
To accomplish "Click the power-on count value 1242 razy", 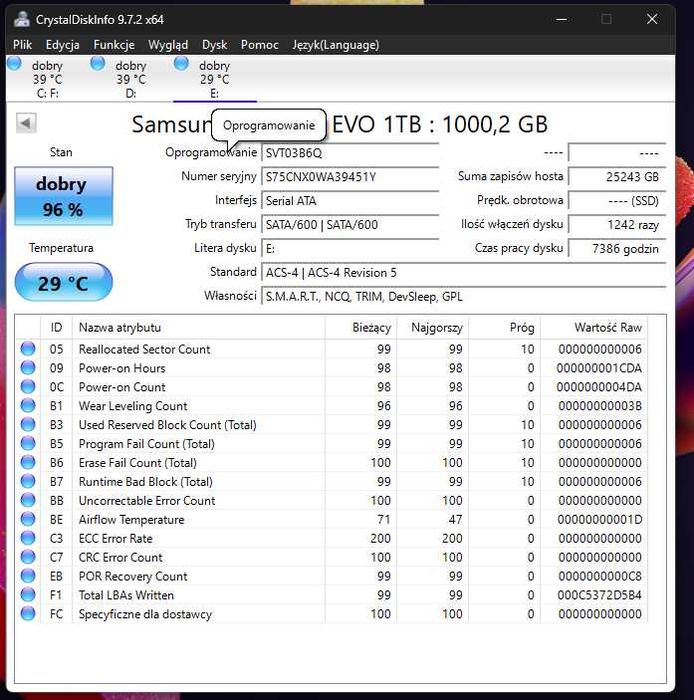I will click(617, 225).
